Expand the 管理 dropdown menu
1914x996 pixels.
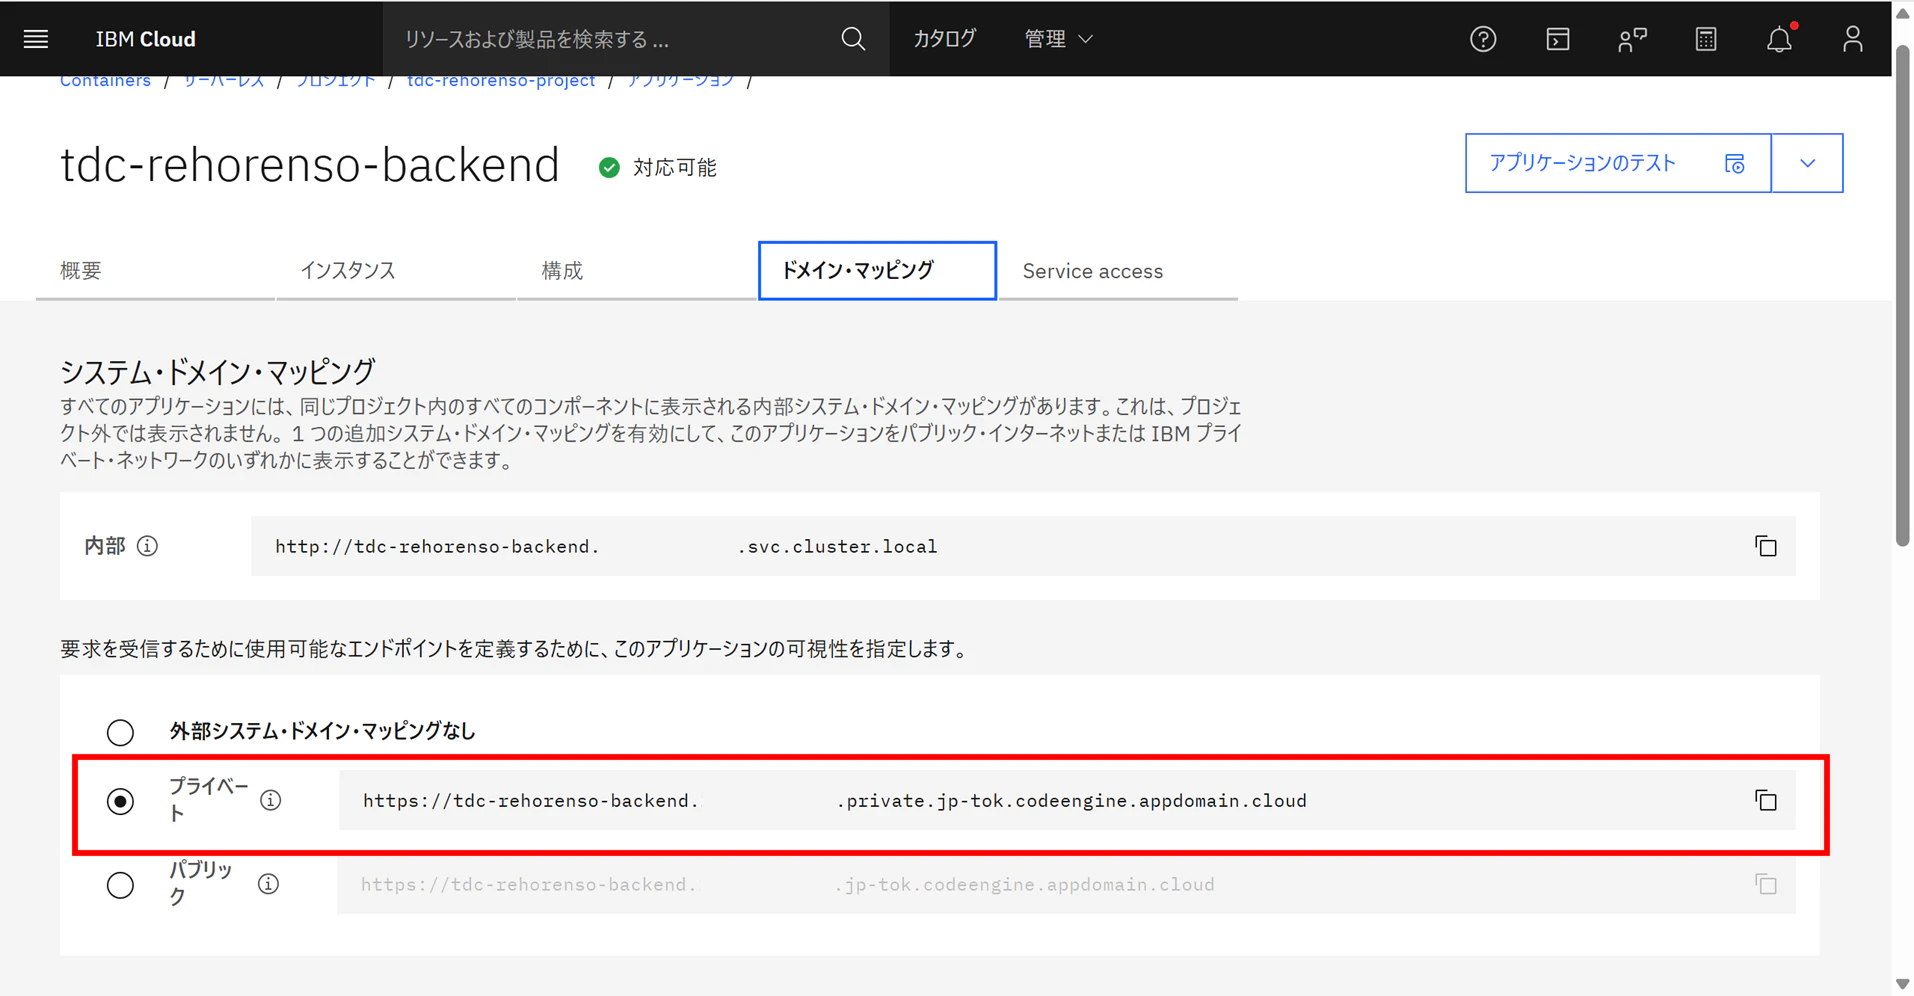(1058, 39)
